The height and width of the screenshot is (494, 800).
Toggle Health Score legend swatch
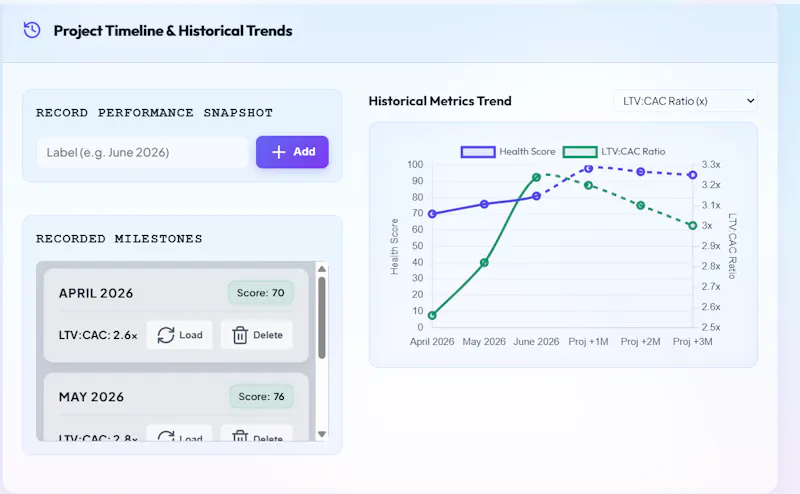478,152
